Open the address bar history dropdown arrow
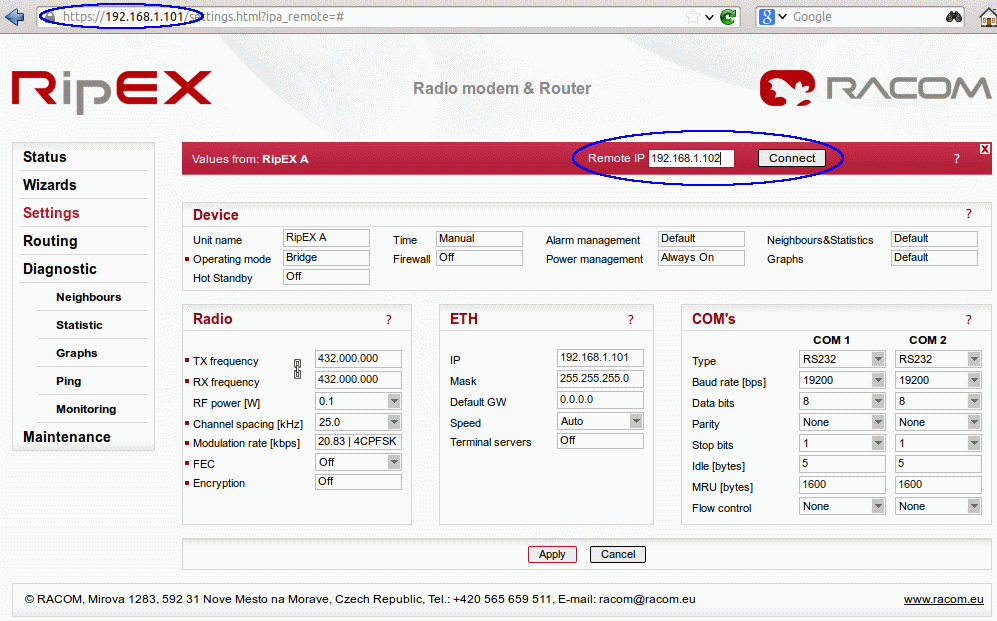This screenshot has height=621, width=997. [x=710, y=18]
